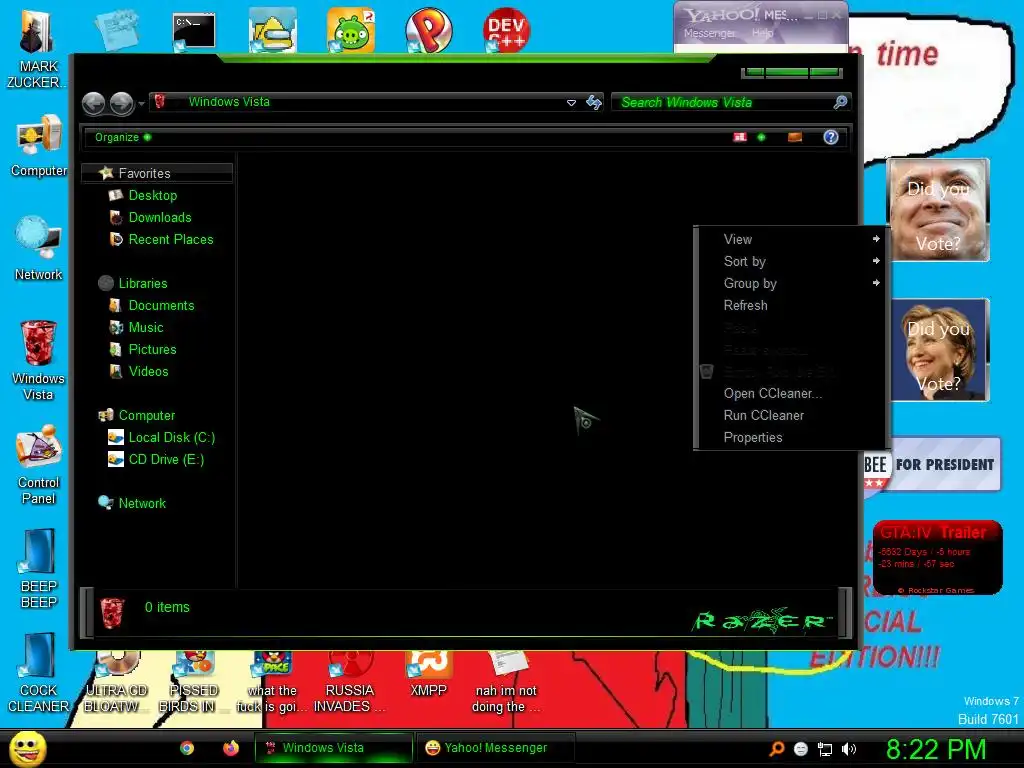Click the green Angry Birds pig icon
The image size is (1024, 768).
[351, 30]
